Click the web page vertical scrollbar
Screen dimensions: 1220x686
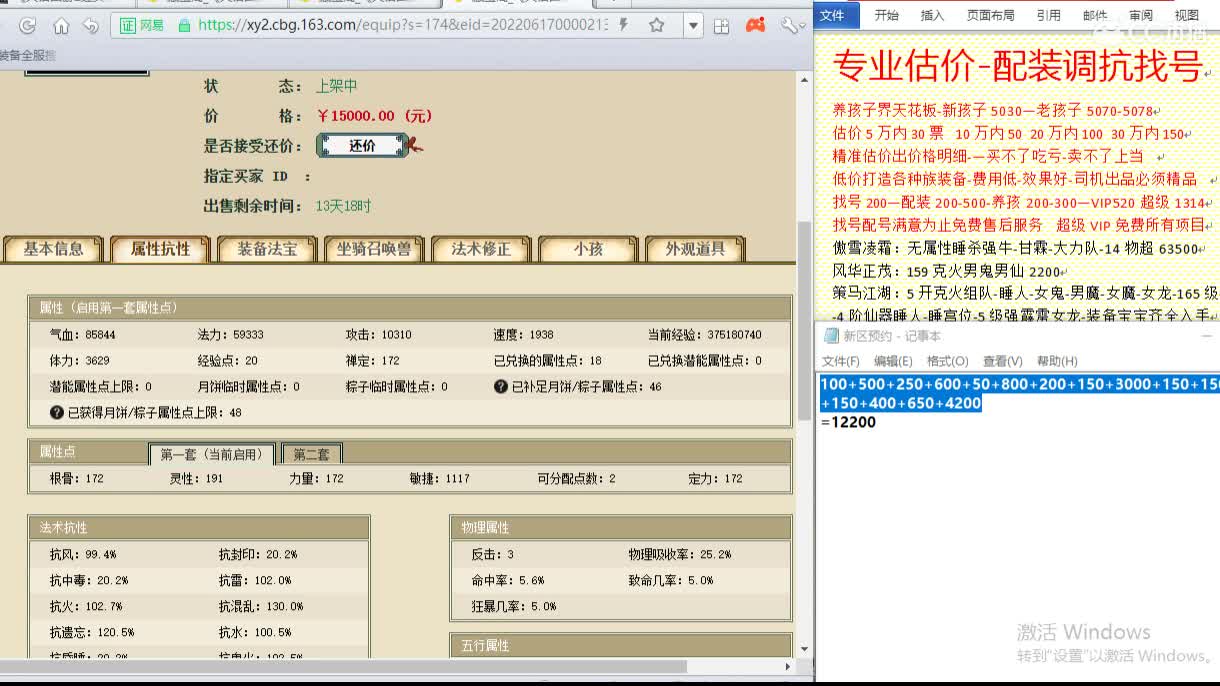pyautogui.click(x=804, y=320)
